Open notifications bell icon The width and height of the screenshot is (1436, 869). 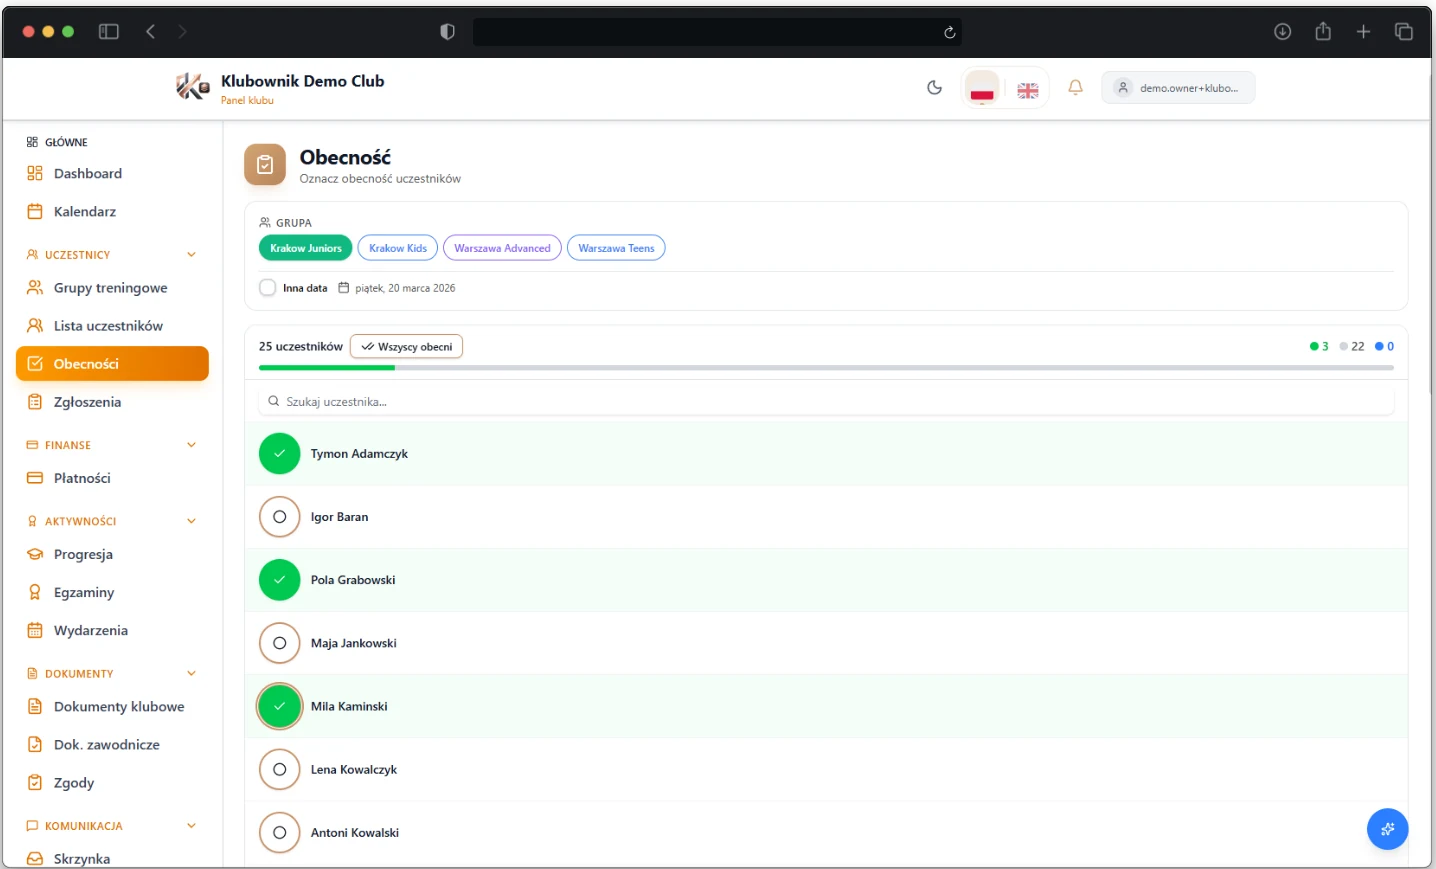tap(1075, 88)
